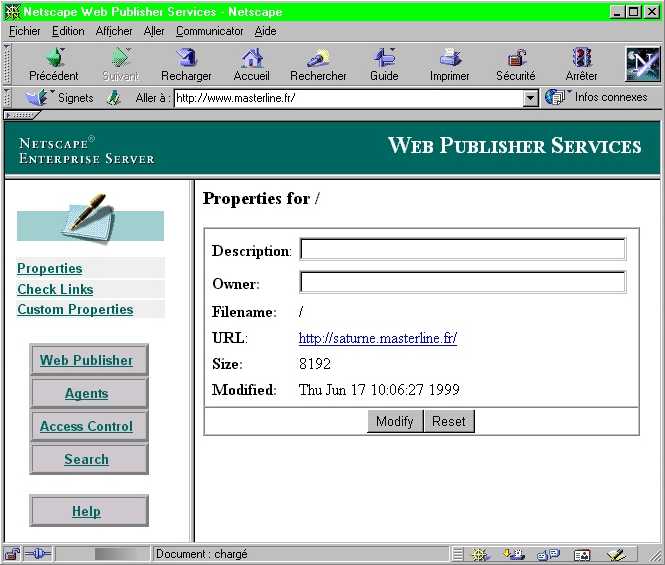Screen dimensions: 665x565
Task: Open the Communicator menu
Action: click(210, 31)
